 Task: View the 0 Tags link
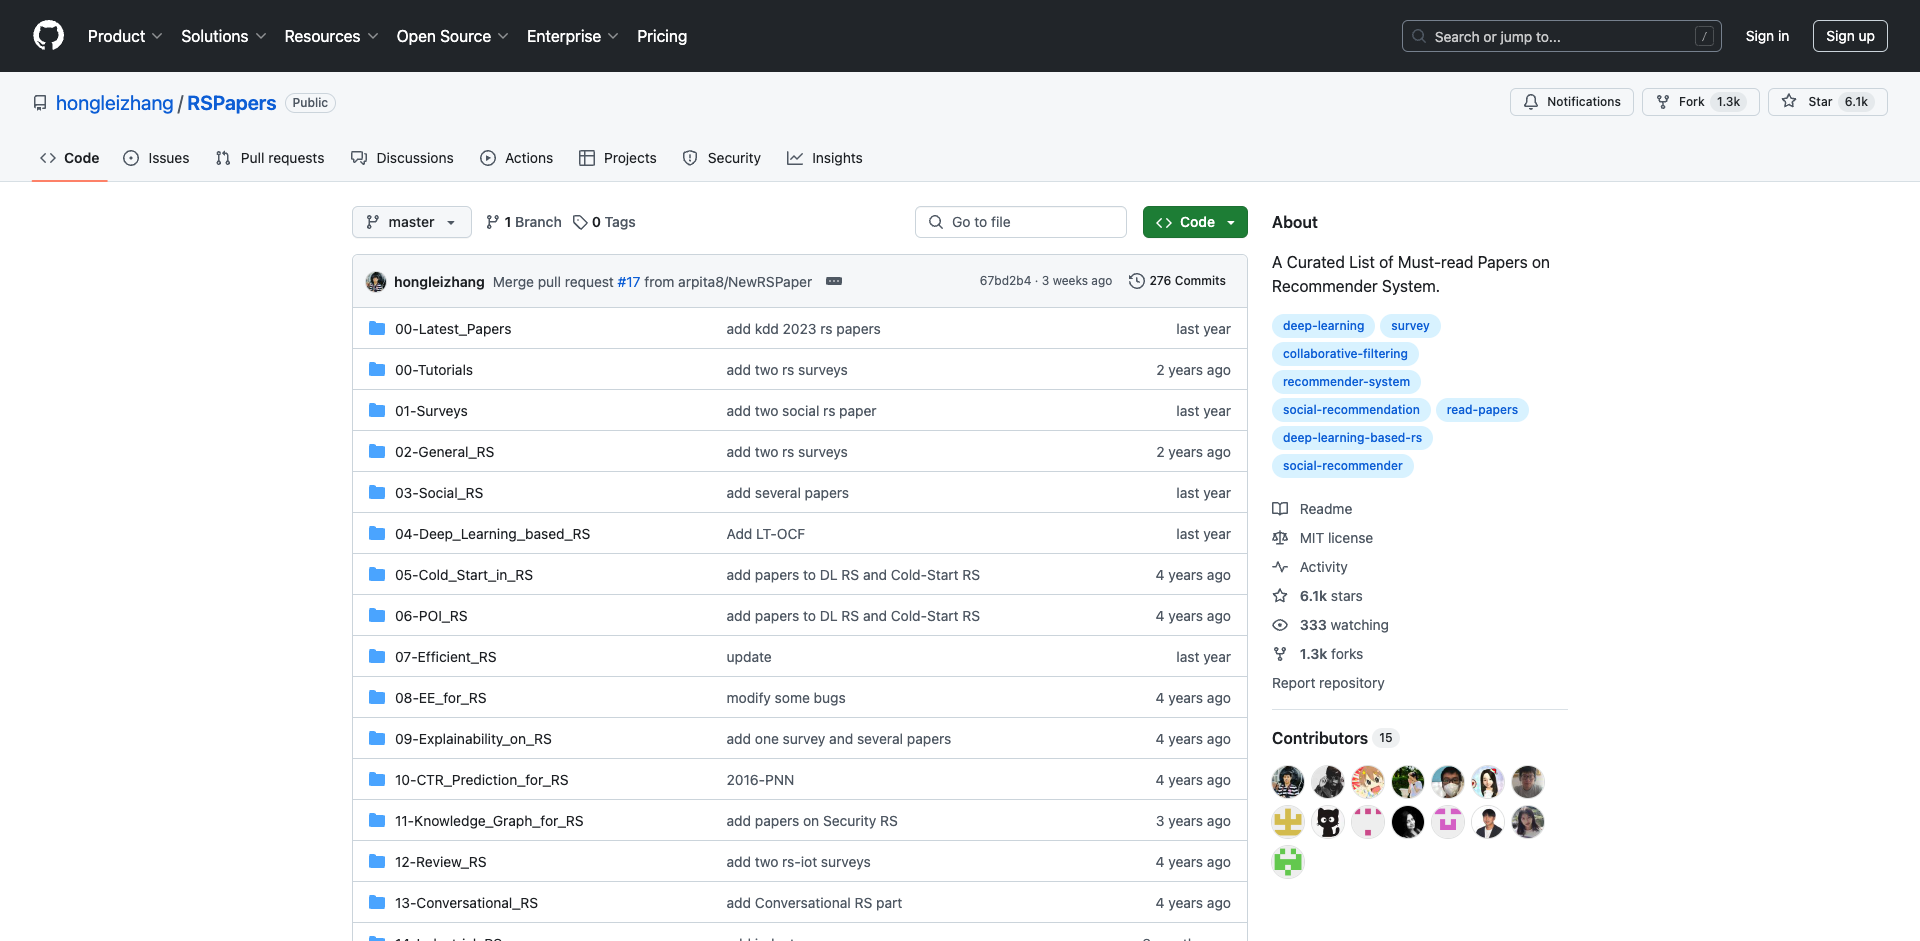604,222
